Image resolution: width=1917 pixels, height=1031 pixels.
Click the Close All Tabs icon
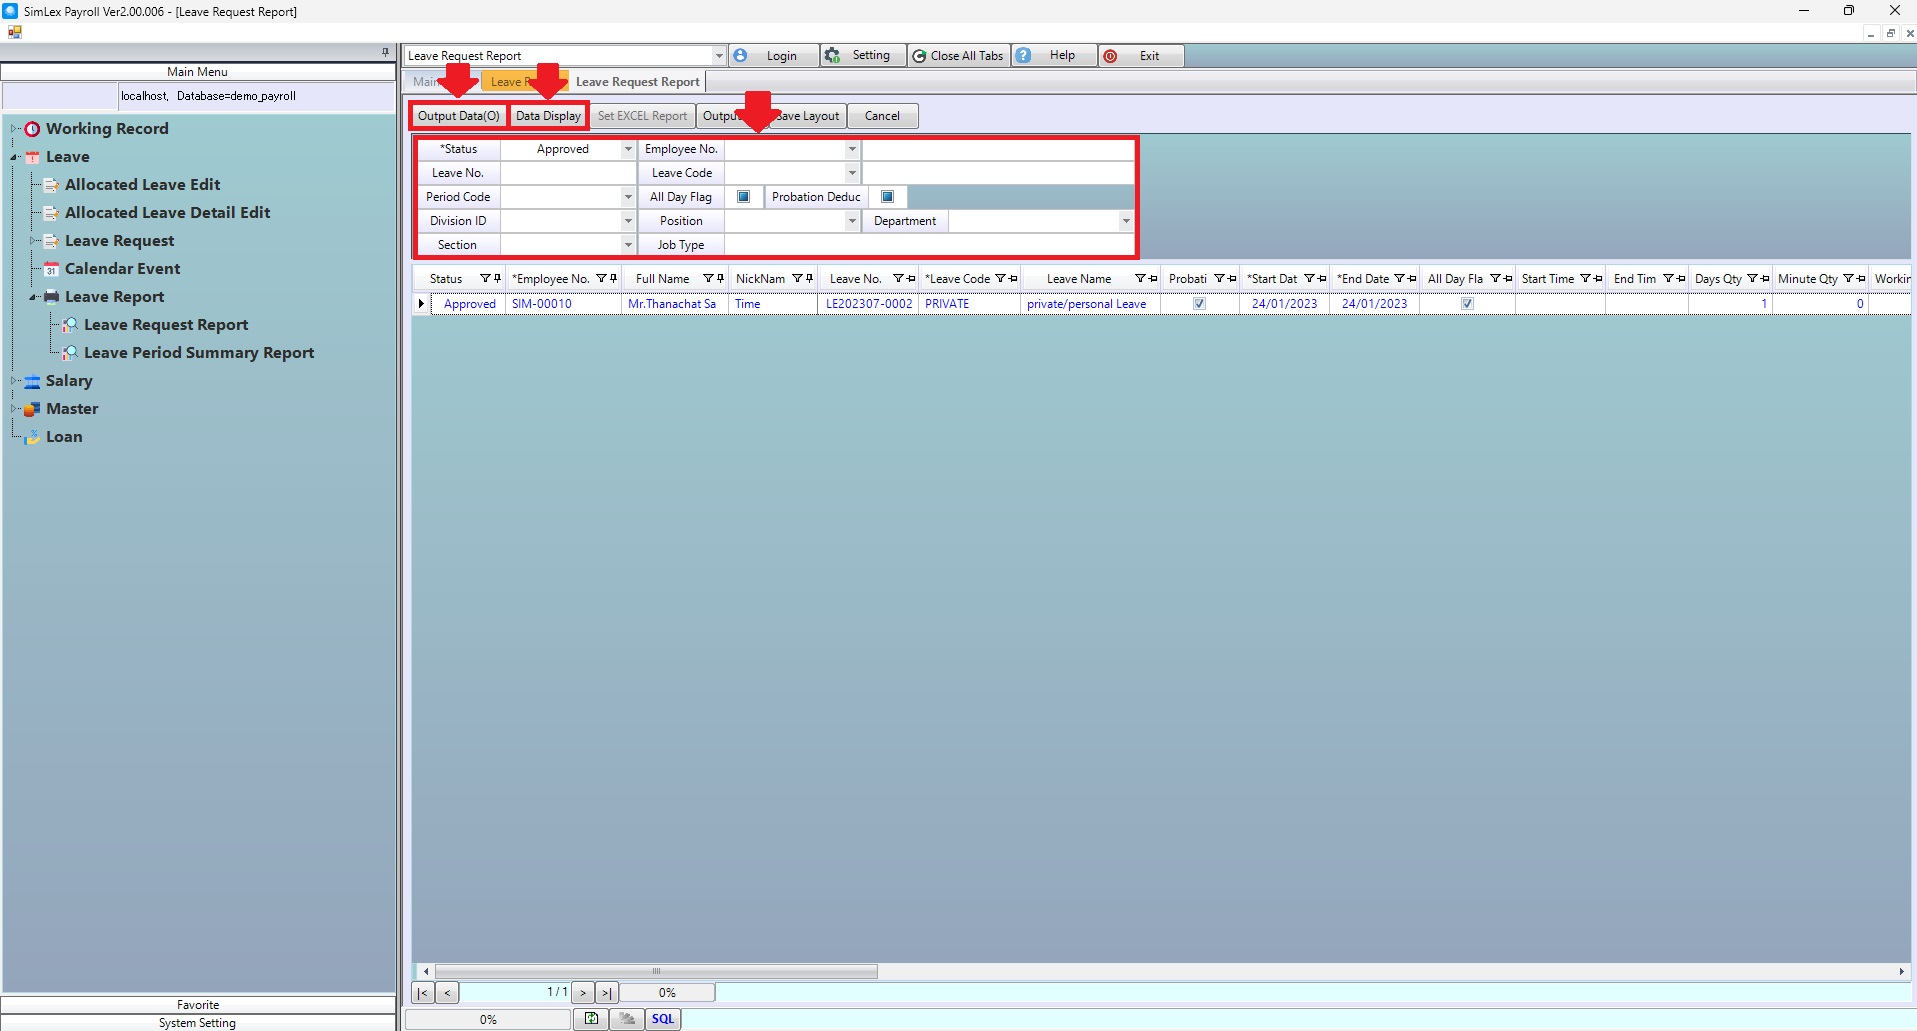tap(919, 56)
